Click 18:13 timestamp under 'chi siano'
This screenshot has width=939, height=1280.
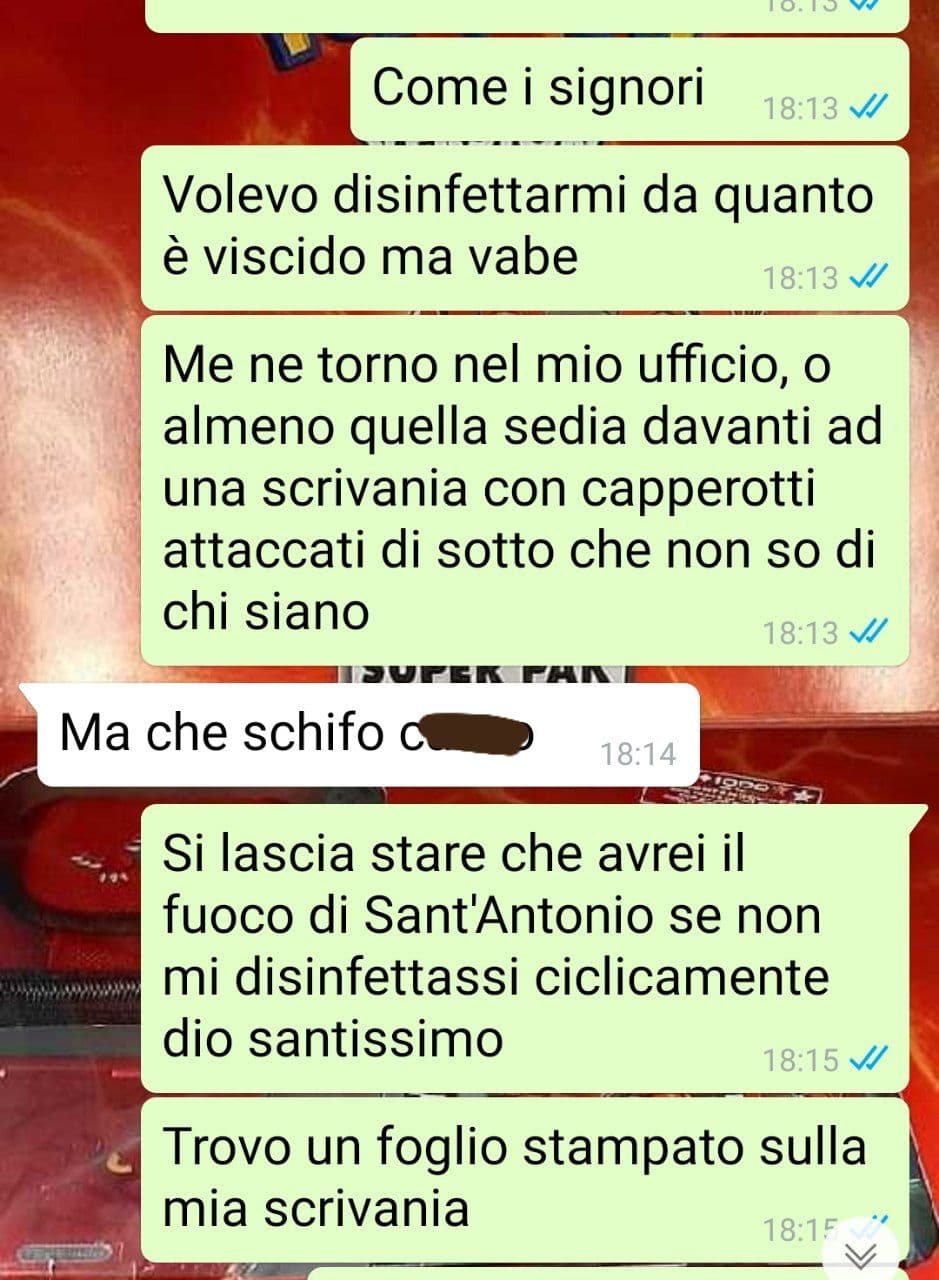pyautogui.click(x=801, y=633)
